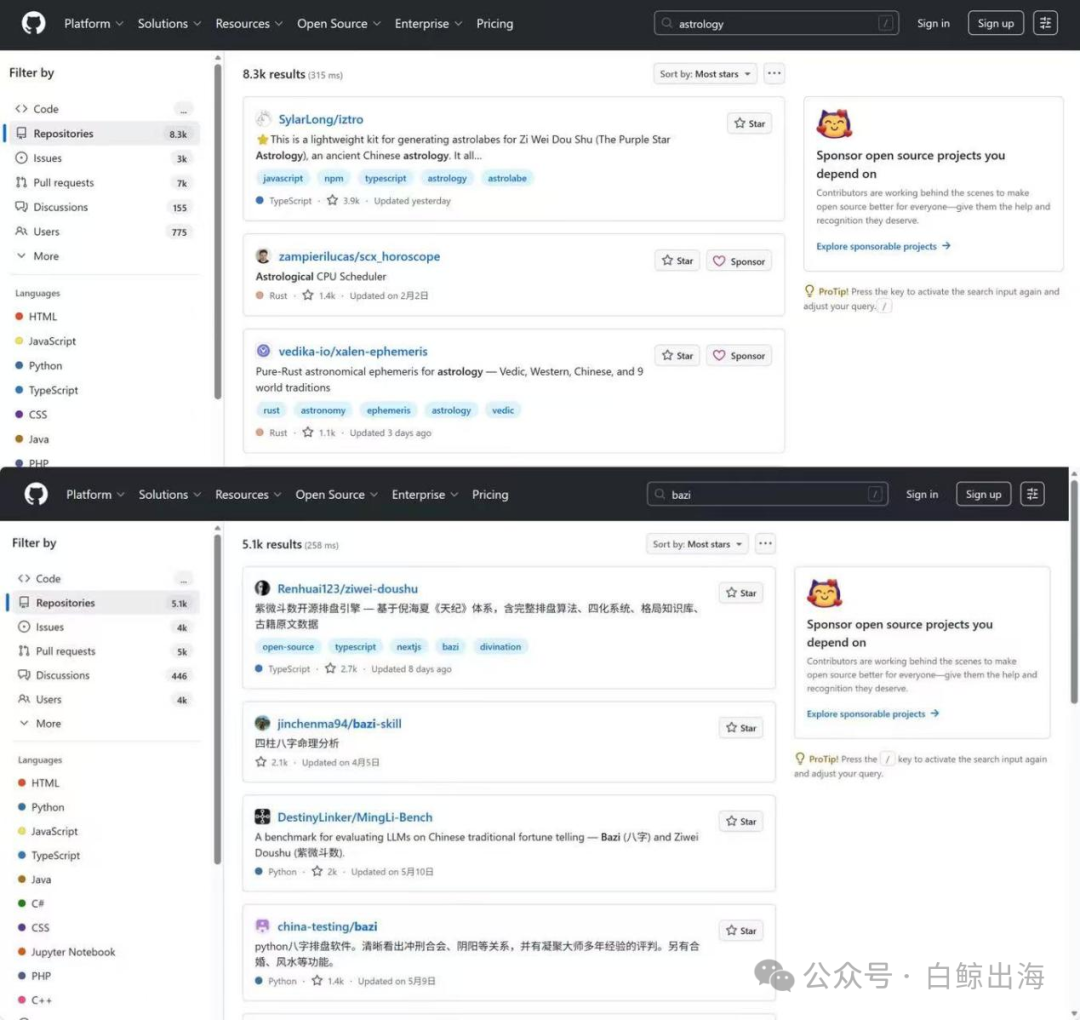
Task: Star the zampierilucas/scx_horoscope repository
Action: click(x=677, y=260)
